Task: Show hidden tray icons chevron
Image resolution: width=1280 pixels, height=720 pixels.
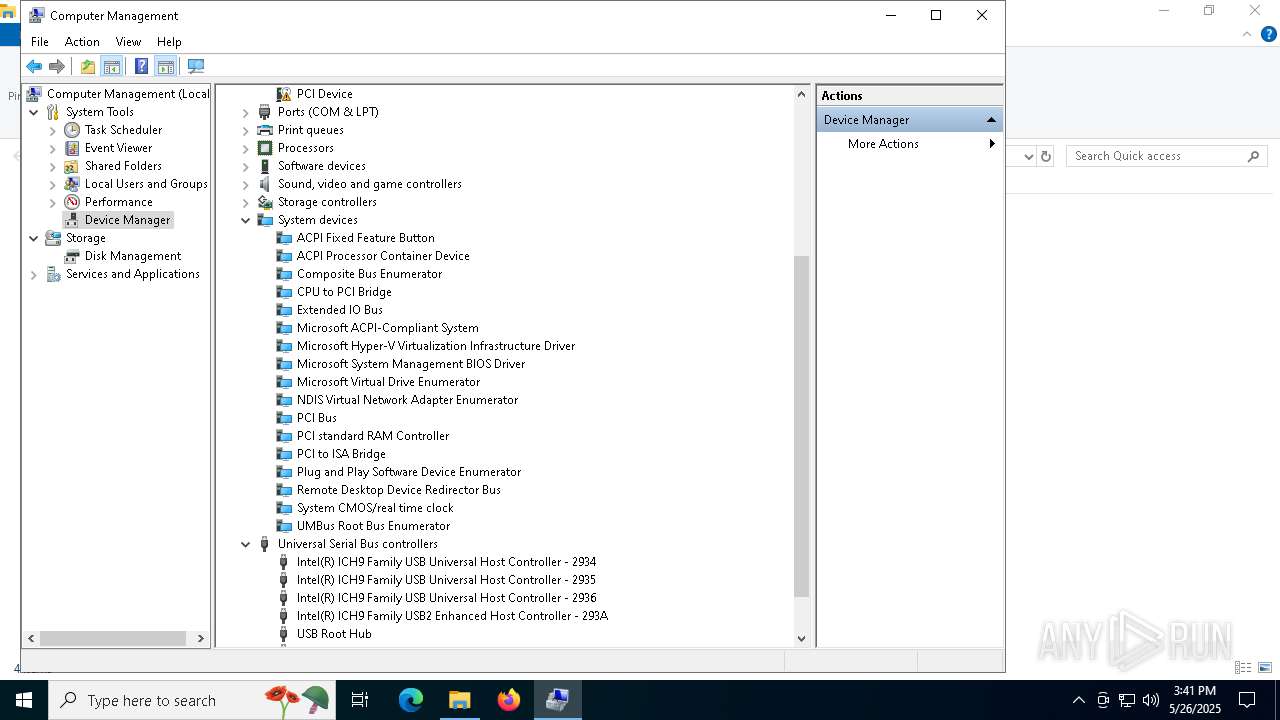Action: (x=1078, y=700)
